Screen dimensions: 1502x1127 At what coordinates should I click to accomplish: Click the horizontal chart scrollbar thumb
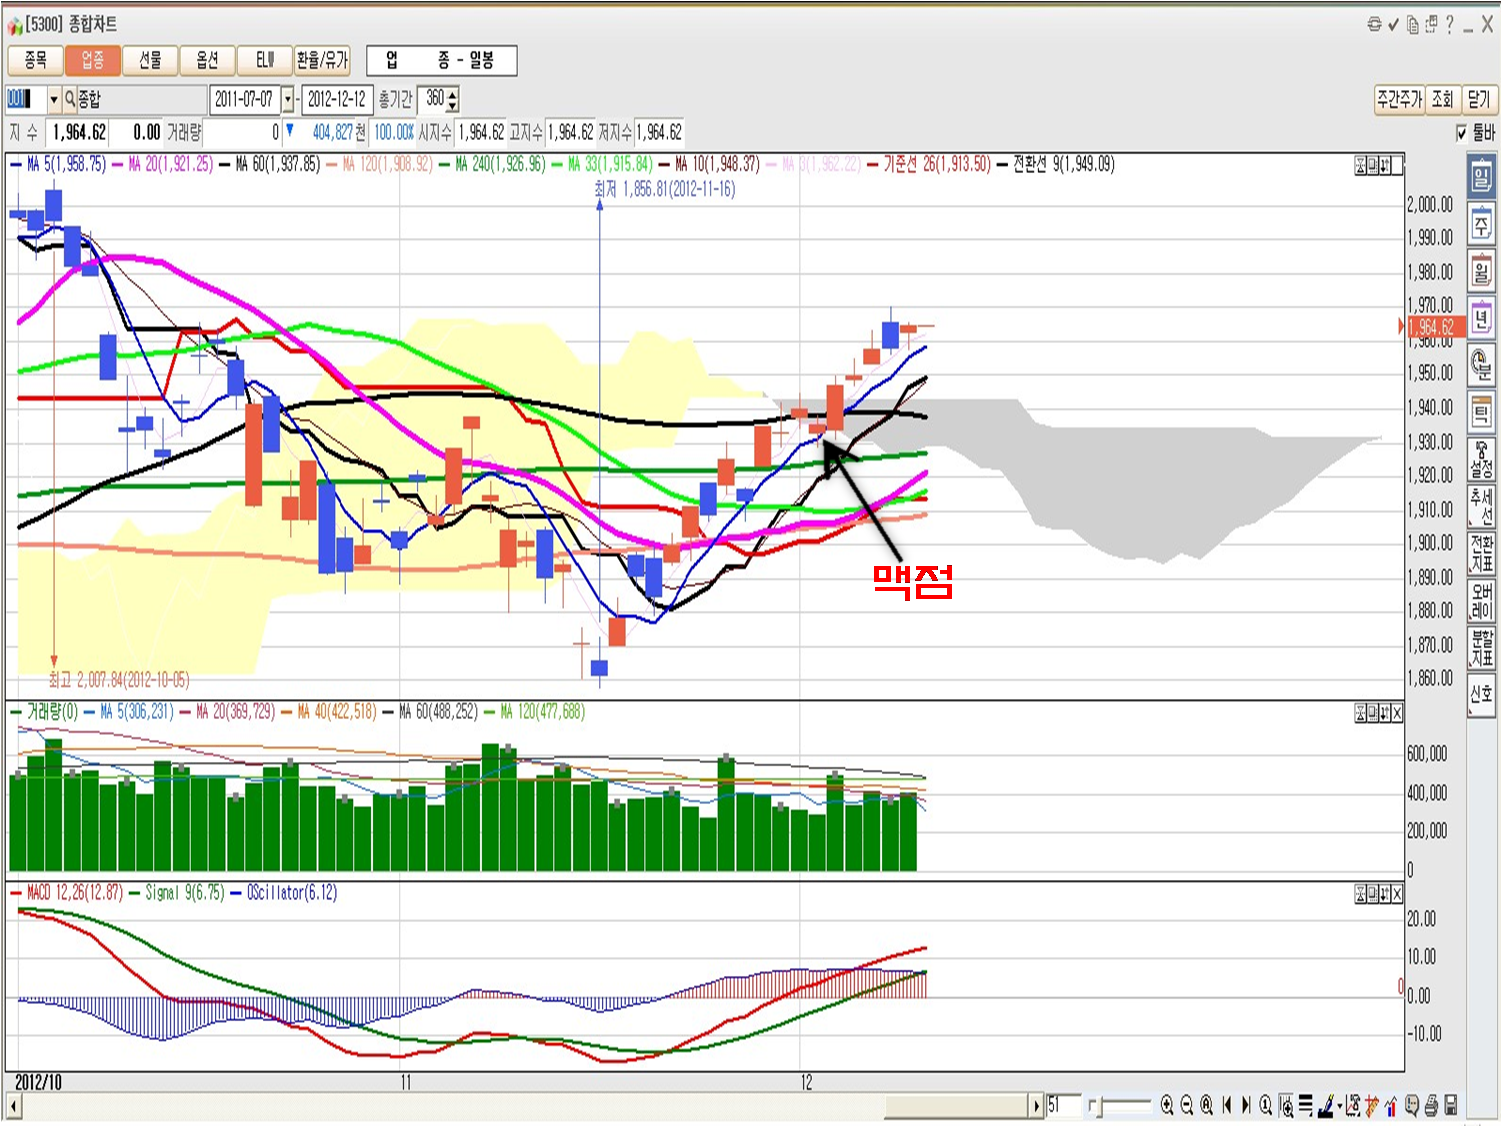click(957, 1106)
